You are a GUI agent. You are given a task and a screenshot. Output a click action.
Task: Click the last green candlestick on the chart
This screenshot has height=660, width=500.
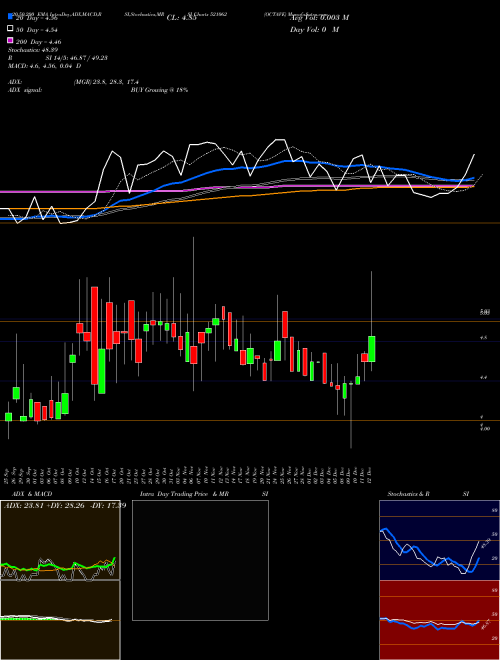tap(372, 349)
